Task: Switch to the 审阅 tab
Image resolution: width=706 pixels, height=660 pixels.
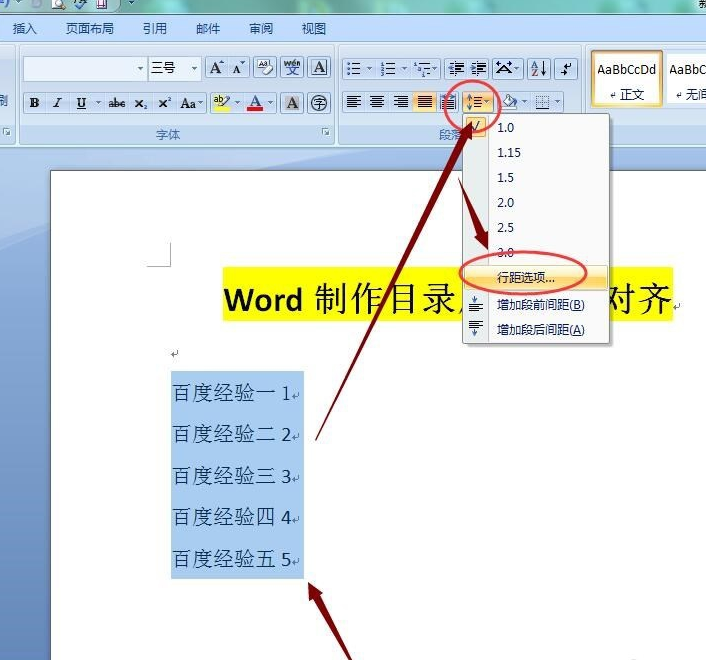Action: tap(261, 29)
